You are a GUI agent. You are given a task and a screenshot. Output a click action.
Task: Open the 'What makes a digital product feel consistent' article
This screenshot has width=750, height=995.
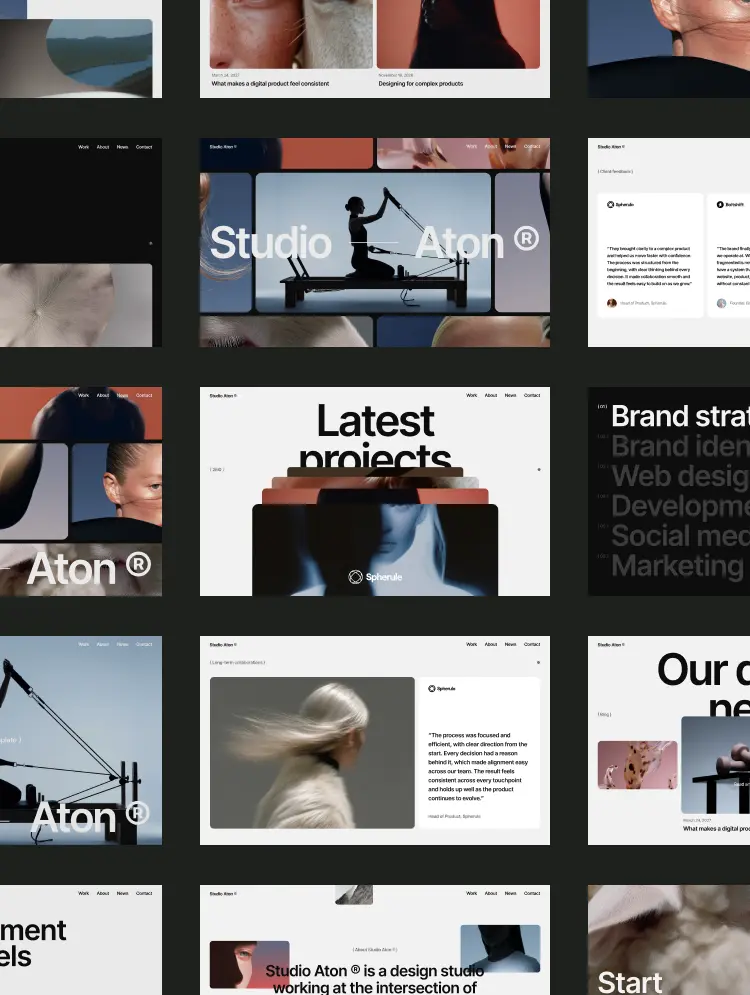pos(270,83)
